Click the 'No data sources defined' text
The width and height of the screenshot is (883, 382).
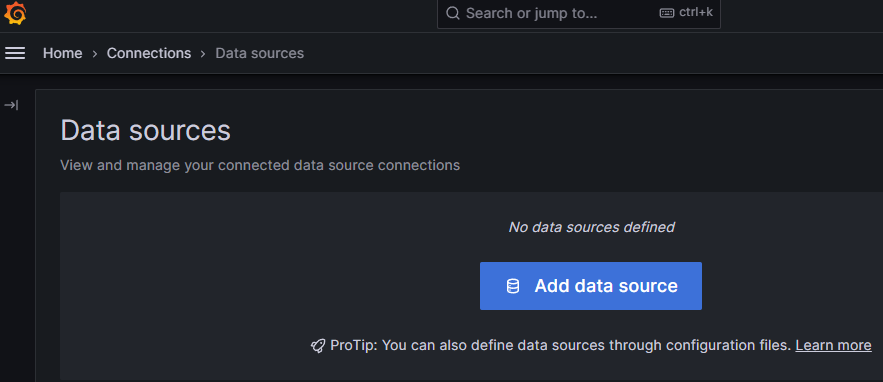point(591,227)
